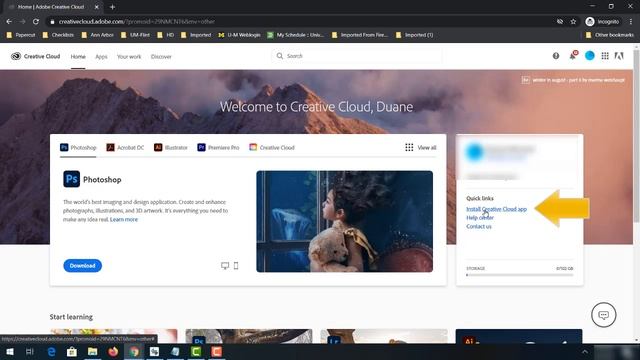Click the search magnifier icon

[x=280, y=56]
